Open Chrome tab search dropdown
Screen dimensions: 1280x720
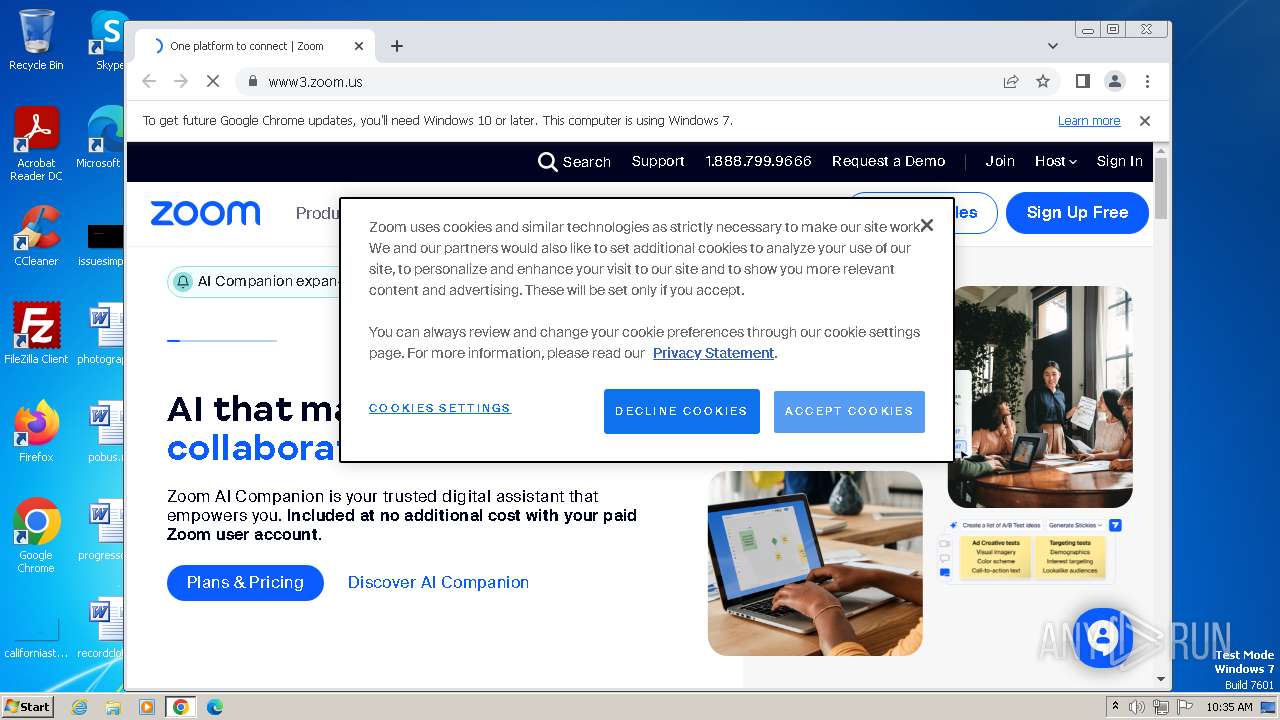coord(1053,46)
